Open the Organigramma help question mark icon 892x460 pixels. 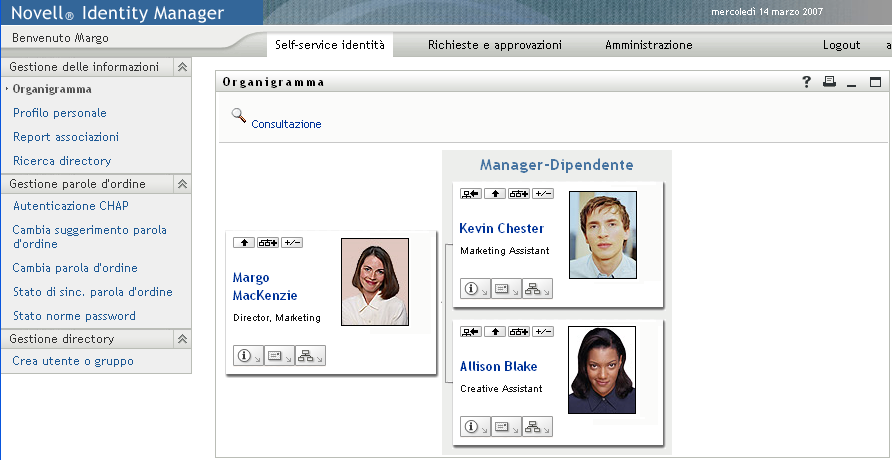806,82
